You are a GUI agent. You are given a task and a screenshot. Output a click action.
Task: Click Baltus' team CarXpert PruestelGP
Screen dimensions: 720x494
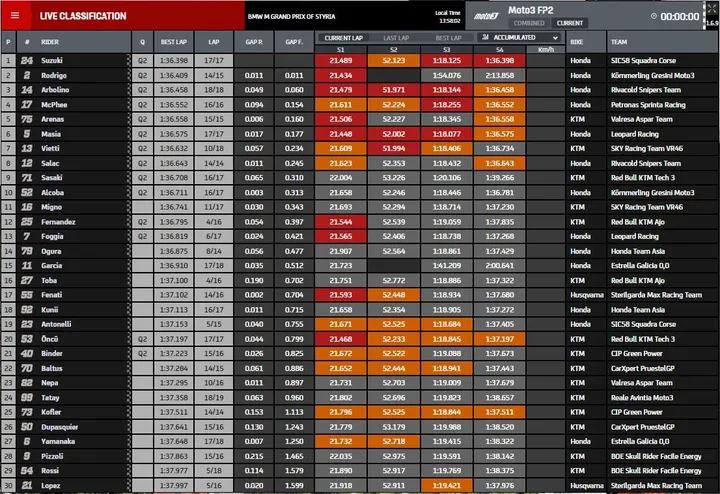tap(642, 368)
